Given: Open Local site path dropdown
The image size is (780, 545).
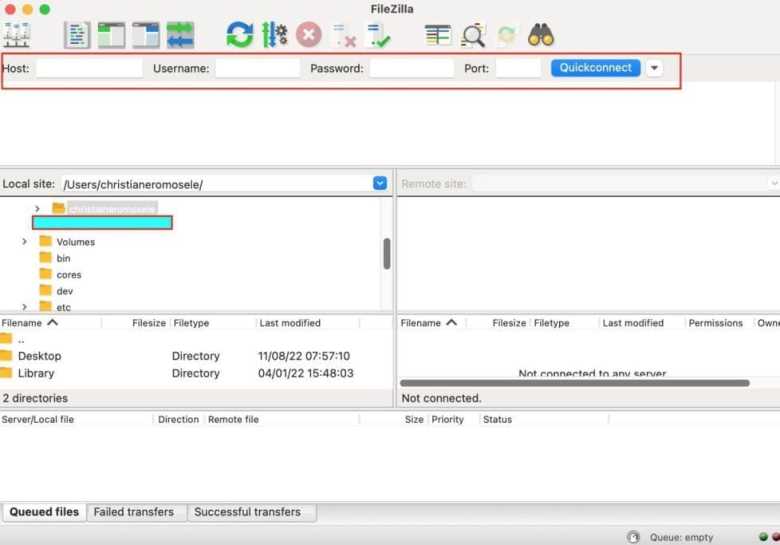Looking at the screenshot, I should tap(380, 183).
